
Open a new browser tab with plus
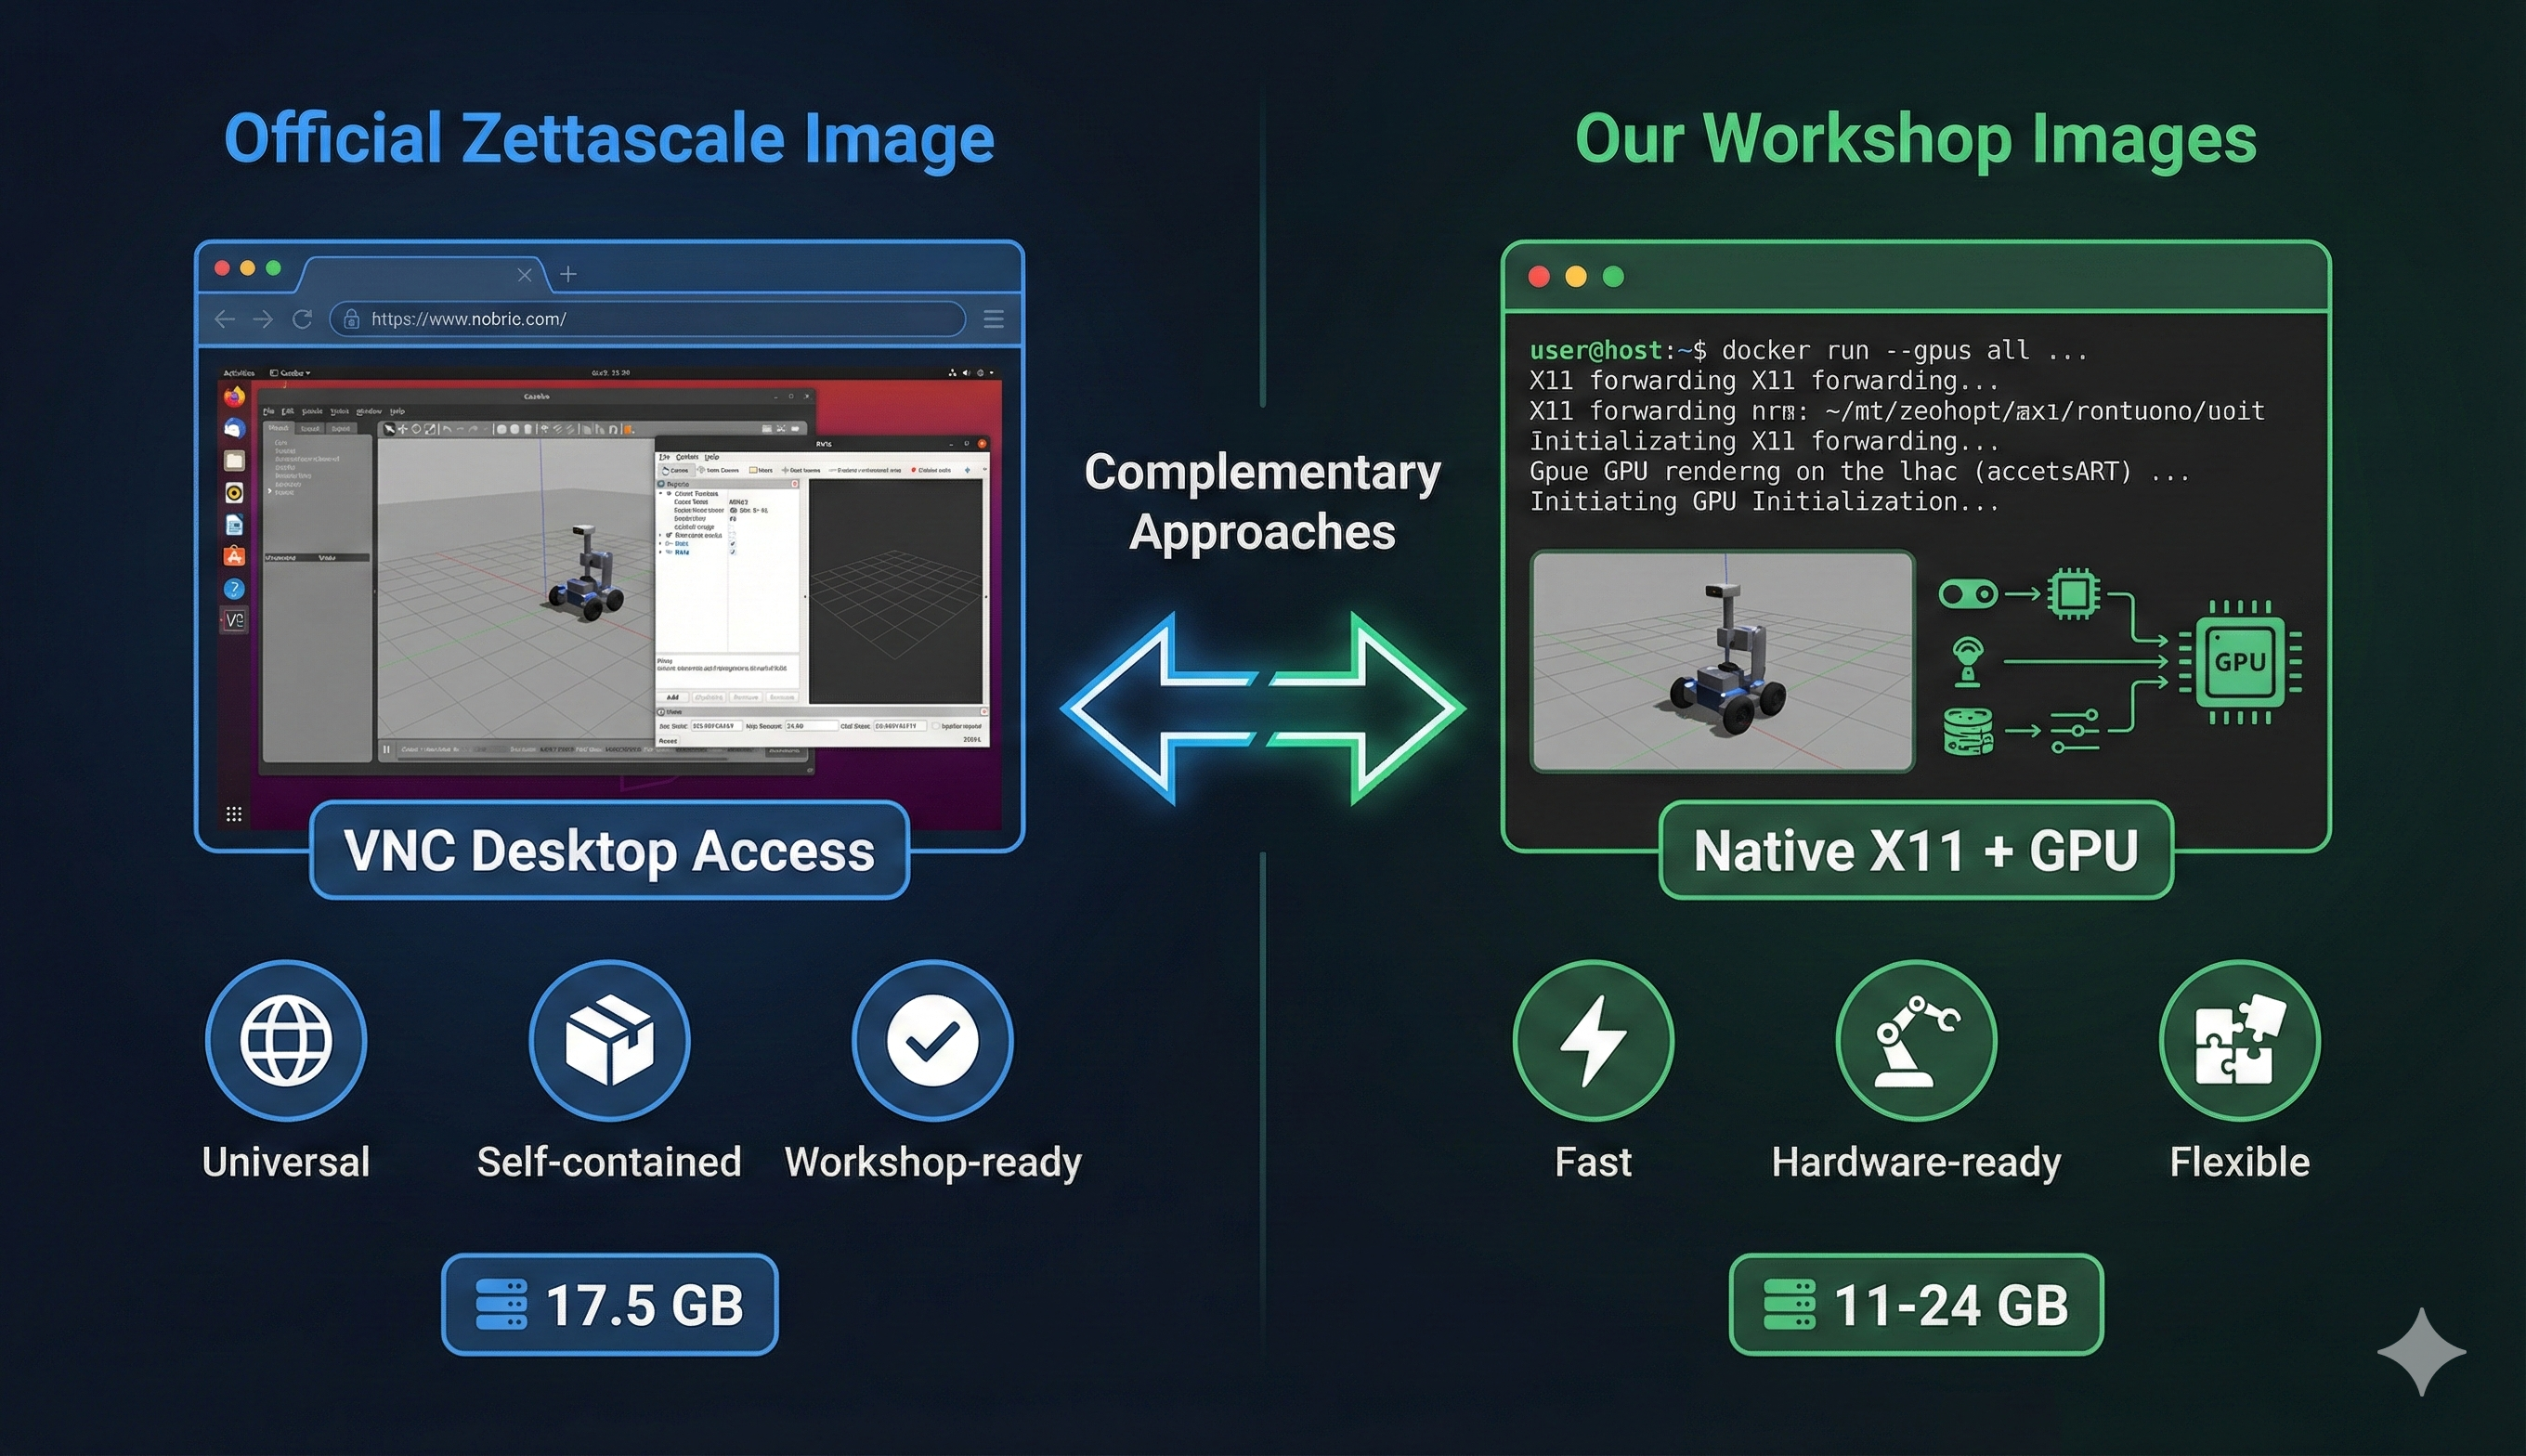[568, 274]
